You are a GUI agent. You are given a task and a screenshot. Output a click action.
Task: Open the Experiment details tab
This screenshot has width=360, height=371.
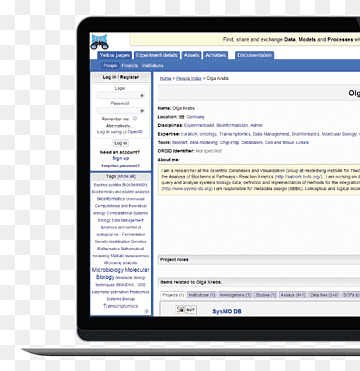[157, 55]
